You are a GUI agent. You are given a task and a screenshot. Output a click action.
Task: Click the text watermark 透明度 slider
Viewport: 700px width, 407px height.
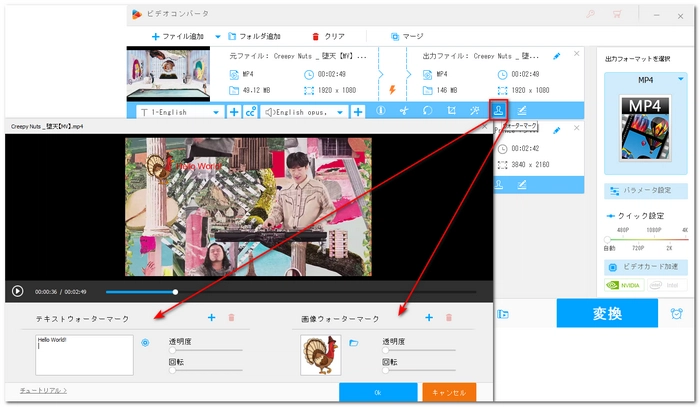(x=207, y=351)
